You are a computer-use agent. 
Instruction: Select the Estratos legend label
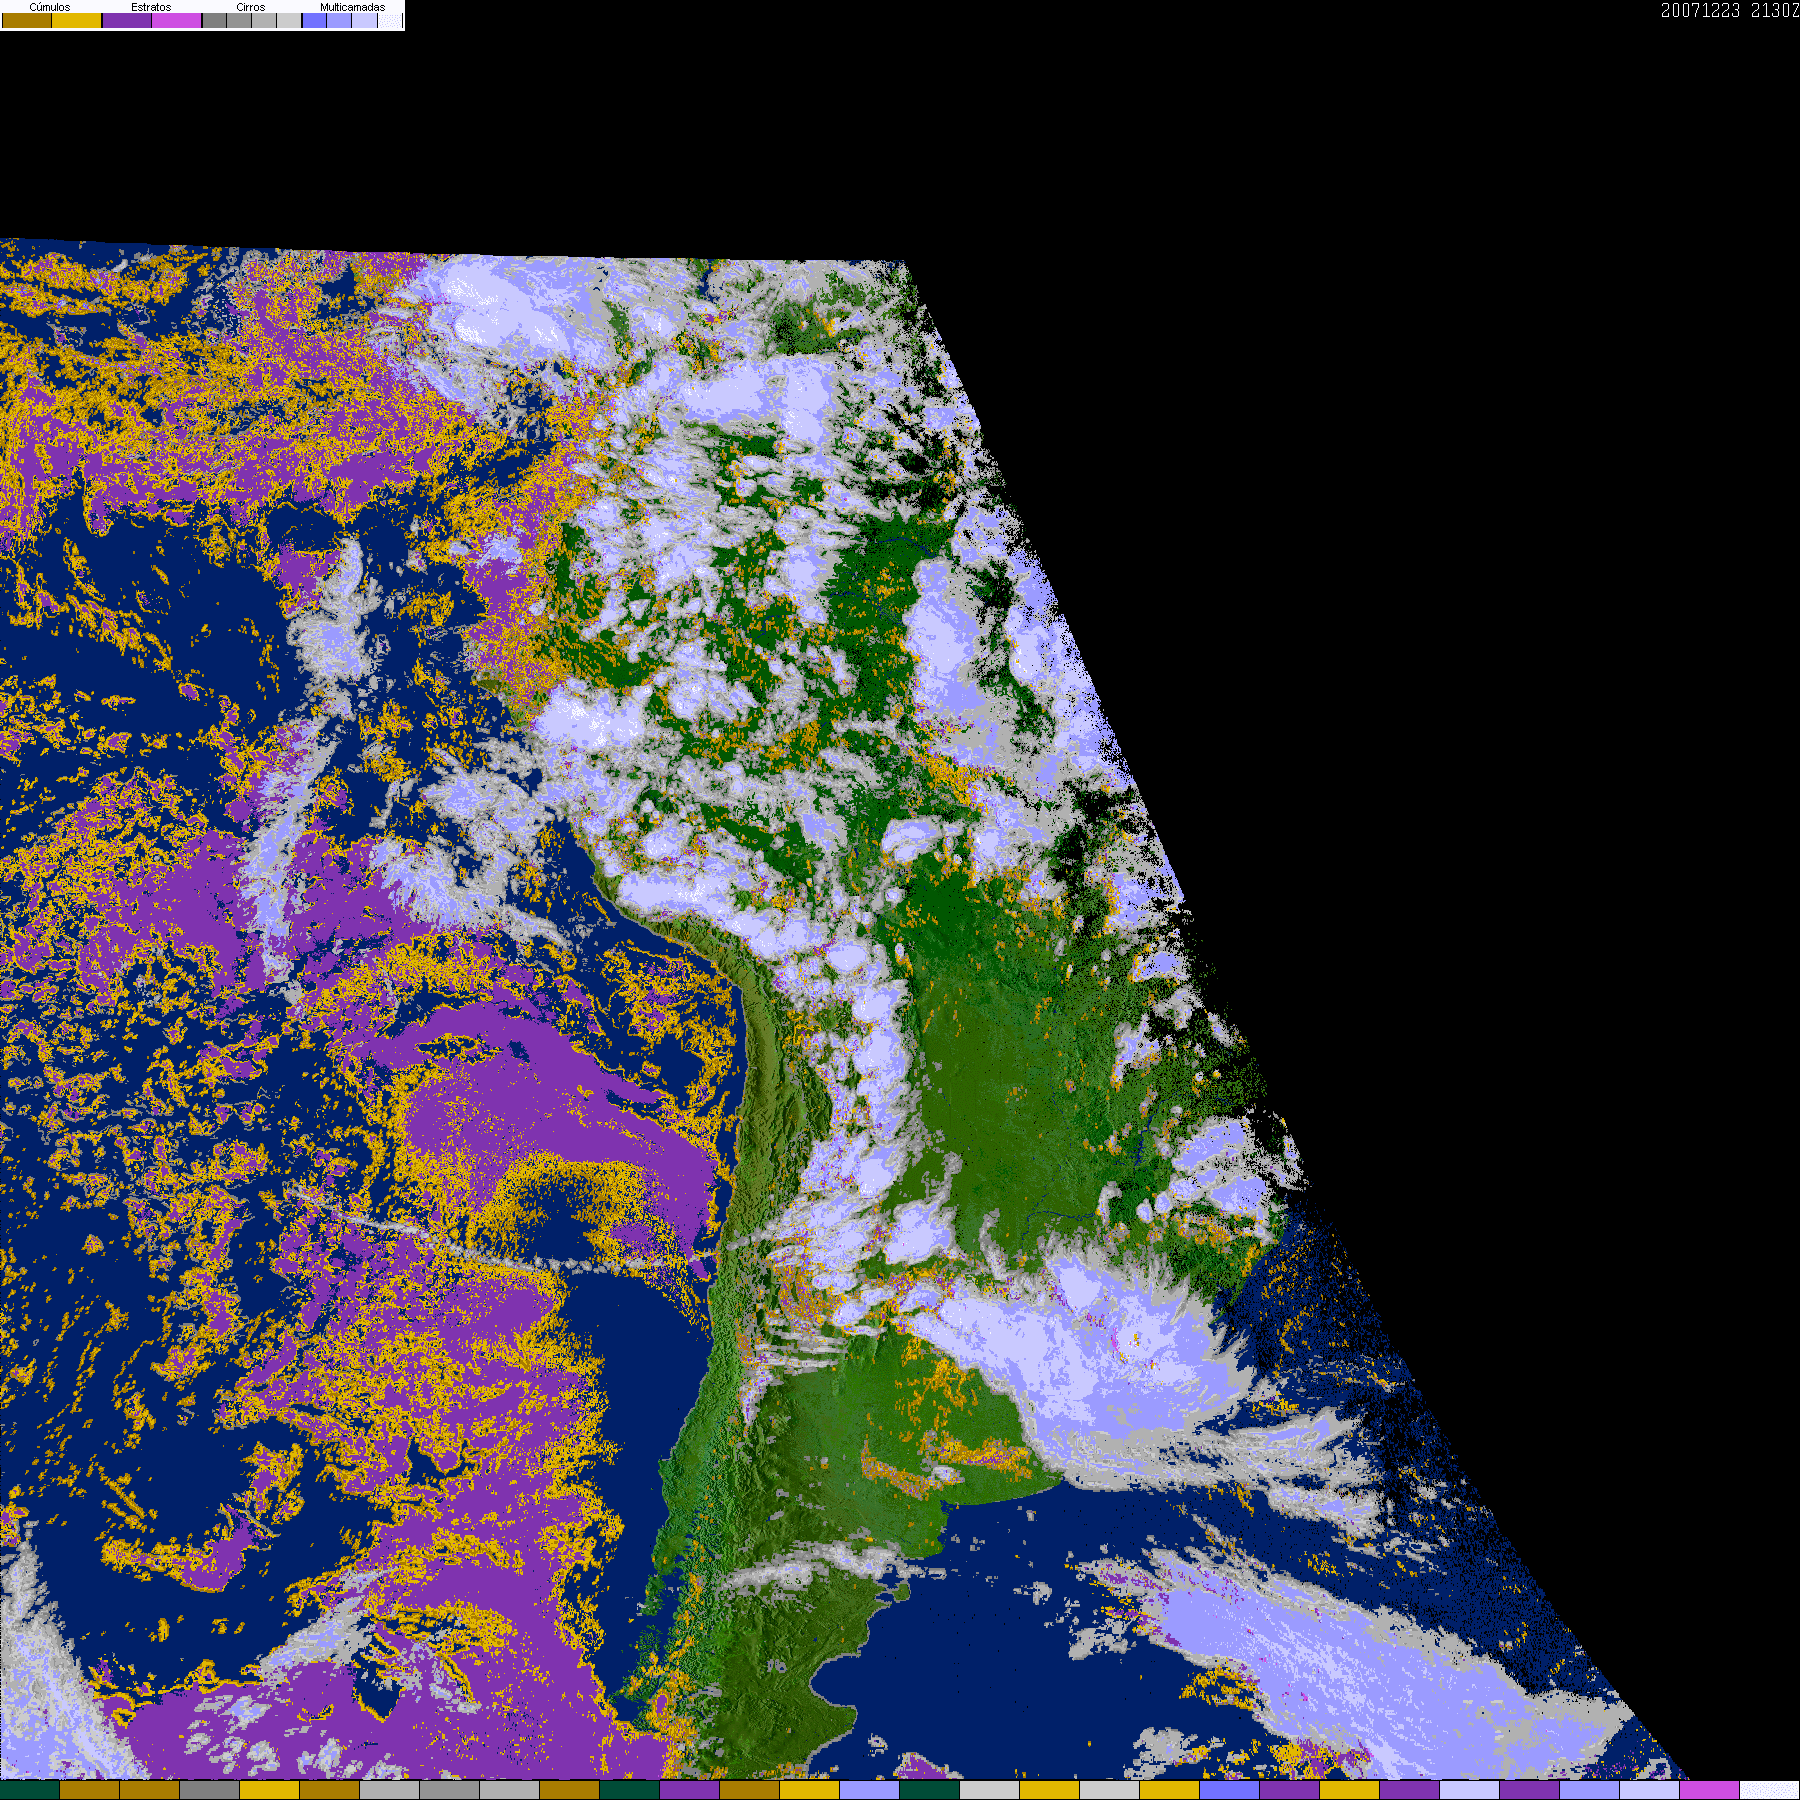(x=151, y=7)
